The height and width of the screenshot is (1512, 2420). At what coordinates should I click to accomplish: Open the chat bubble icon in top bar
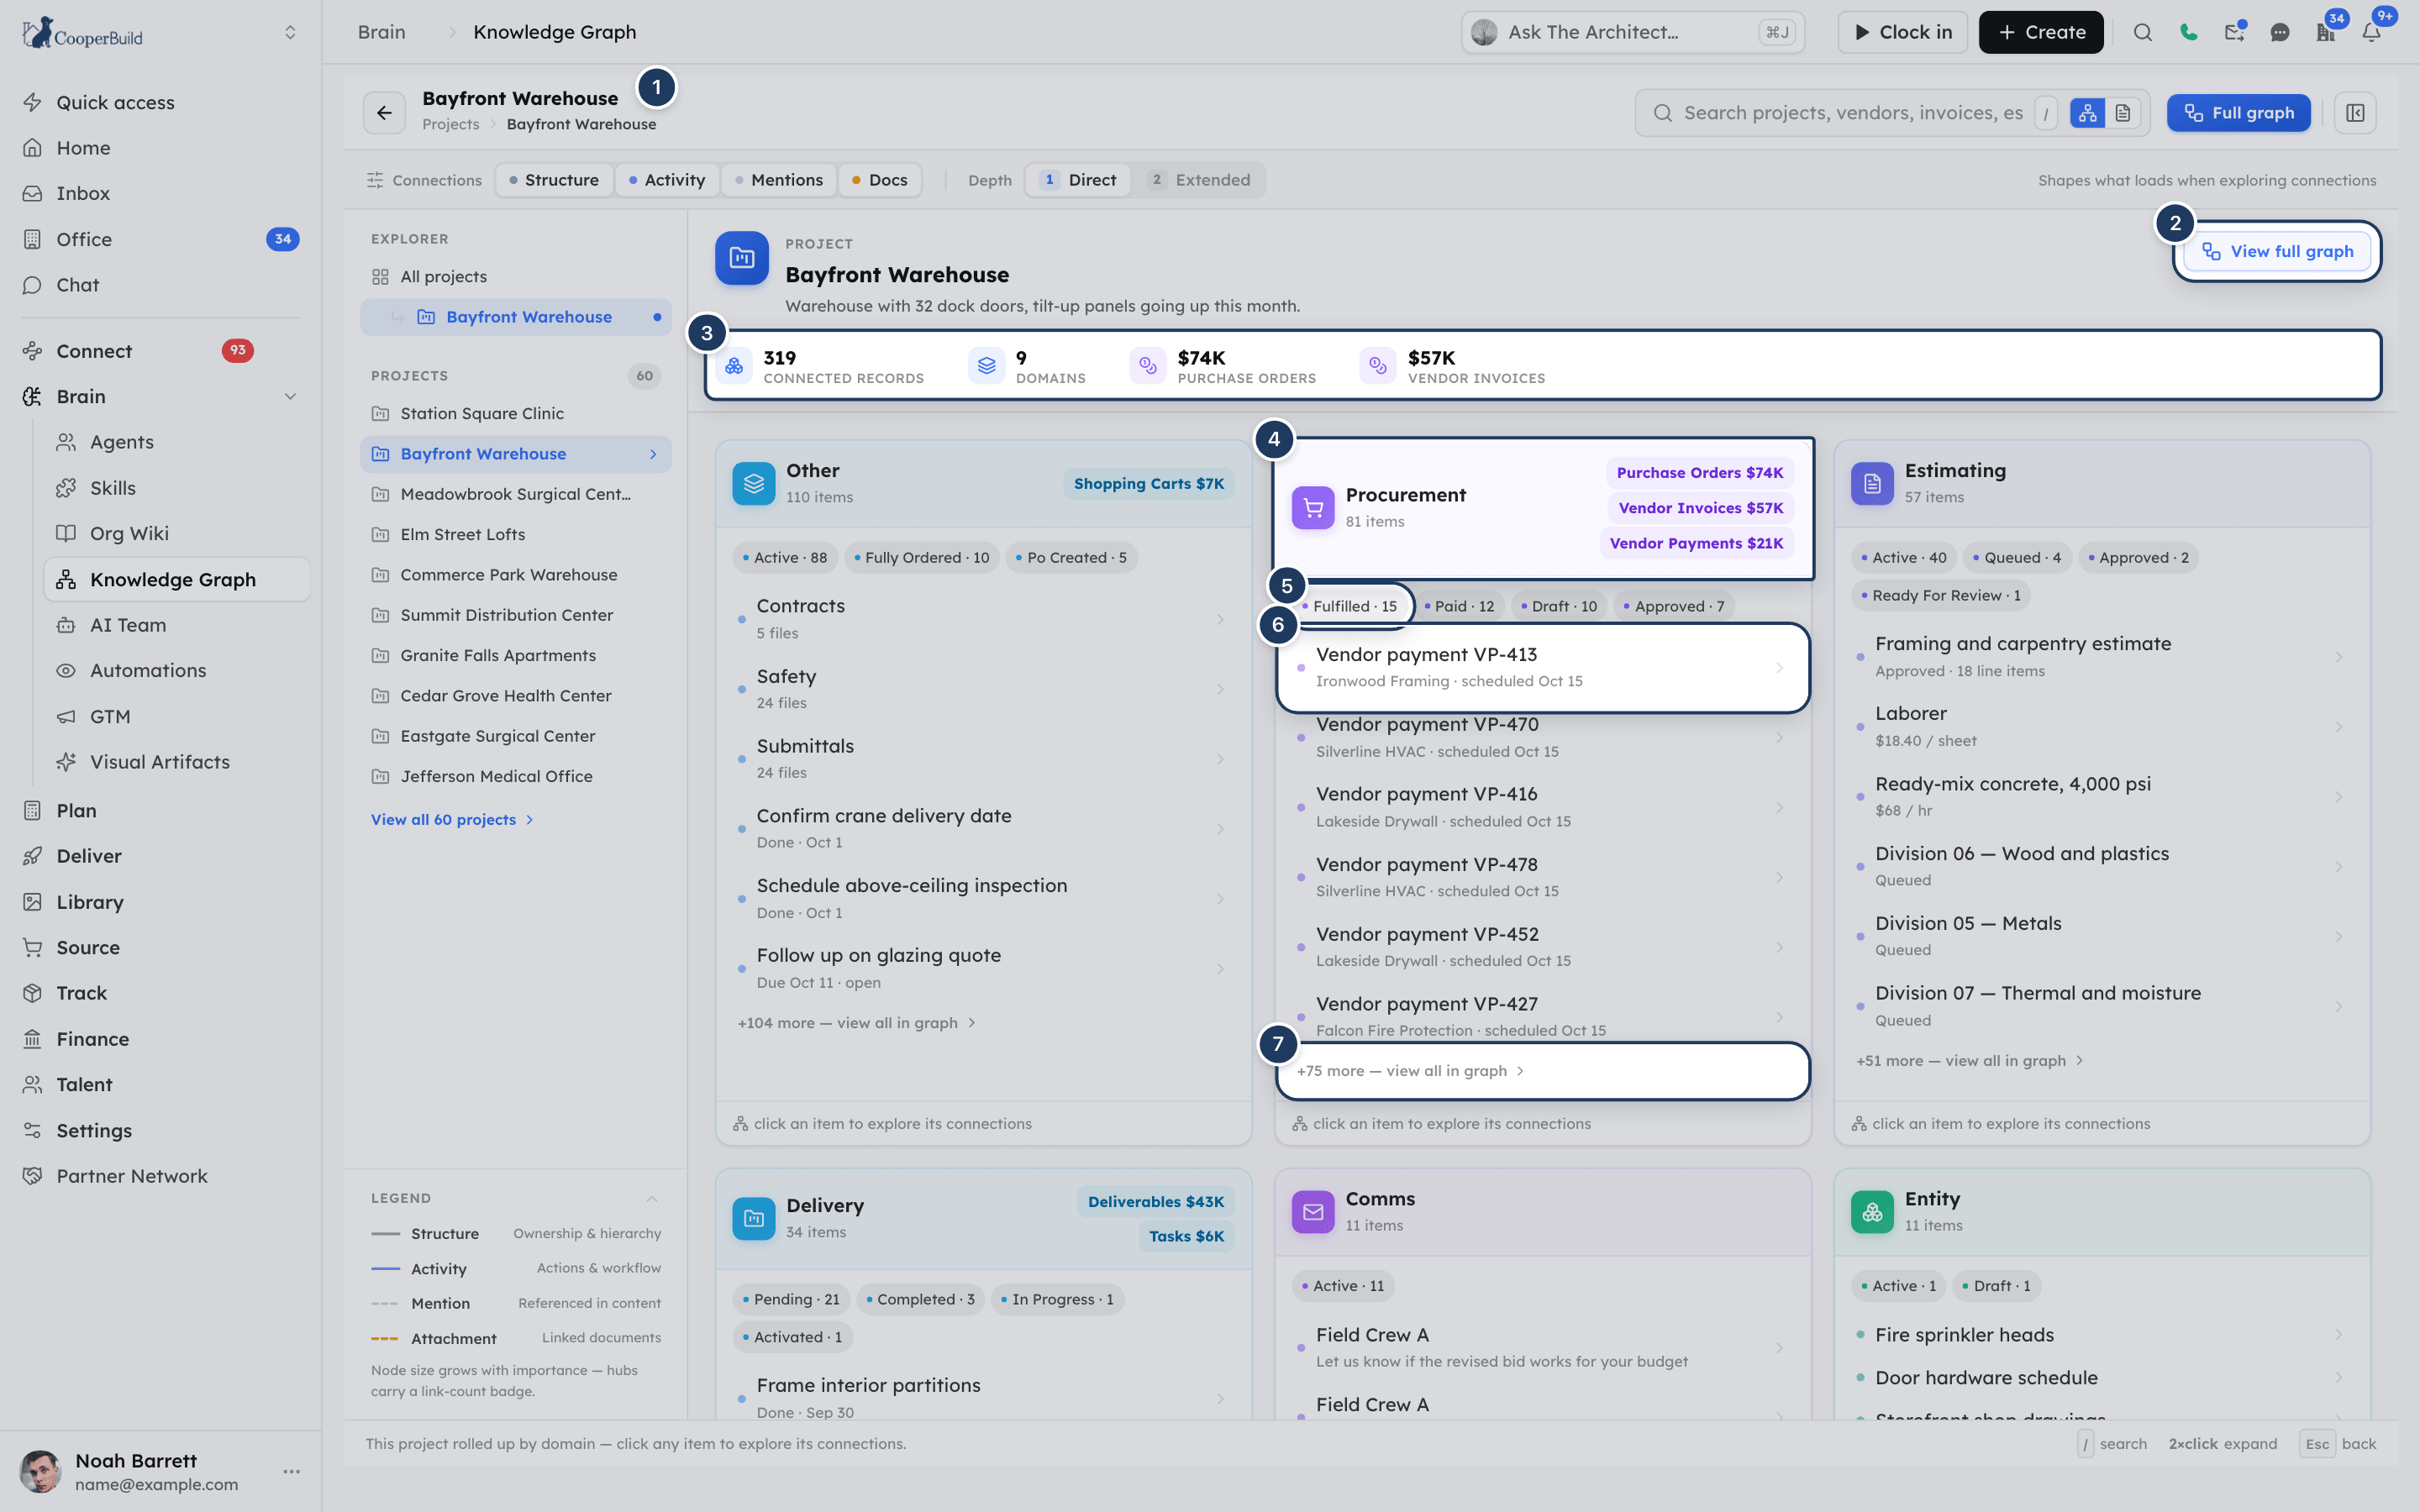pos(2280,32)
